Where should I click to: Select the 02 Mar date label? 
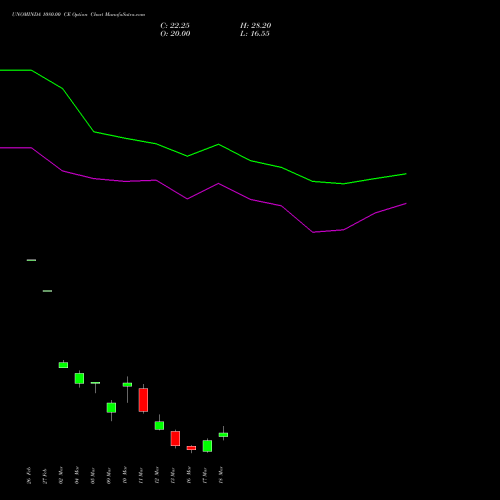point(61,475)
